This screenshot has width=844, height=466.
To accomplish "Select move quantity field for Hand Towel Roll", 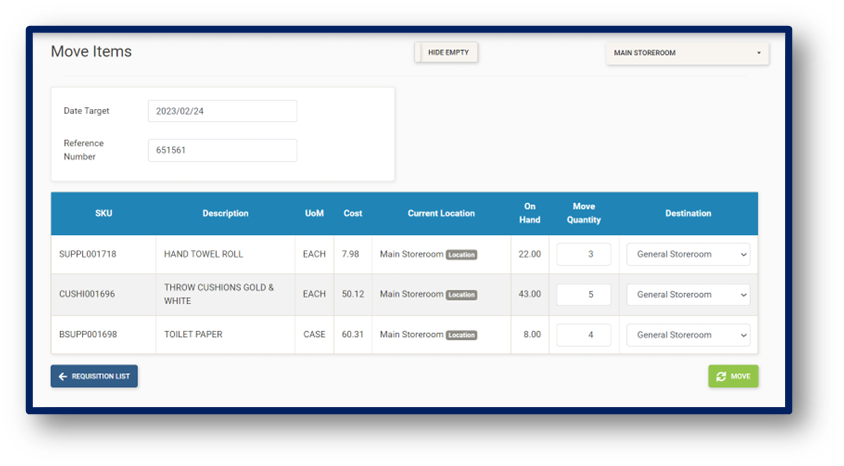I will (583, 255).
